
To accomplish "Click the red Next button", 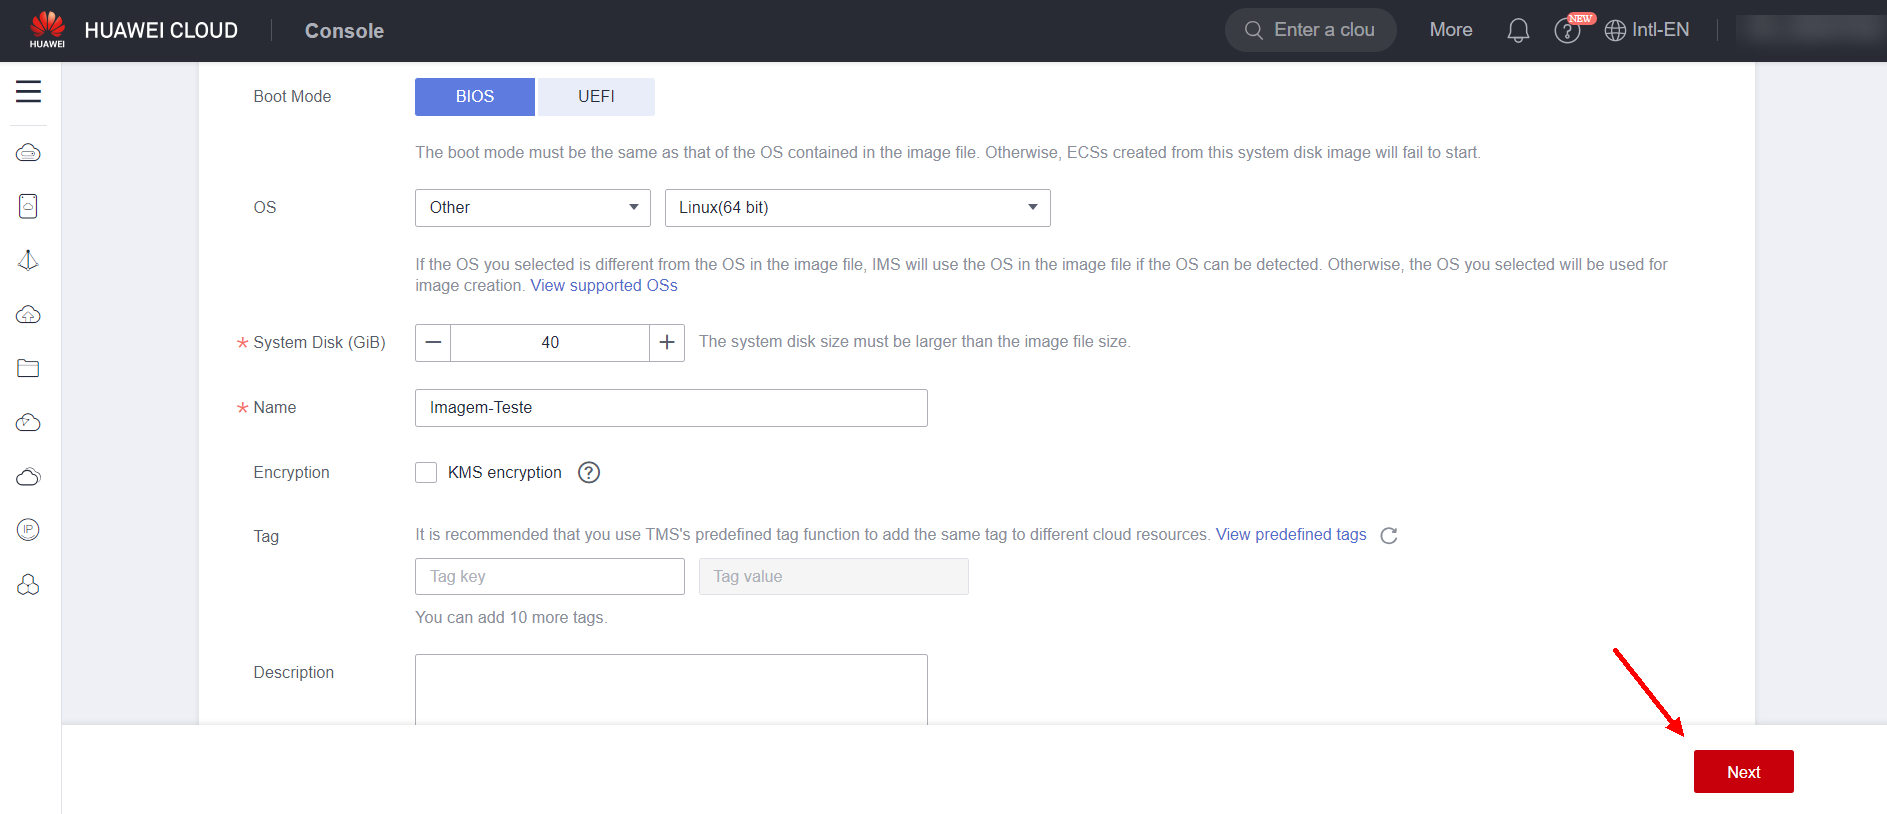I will [x=1743, y=772].
